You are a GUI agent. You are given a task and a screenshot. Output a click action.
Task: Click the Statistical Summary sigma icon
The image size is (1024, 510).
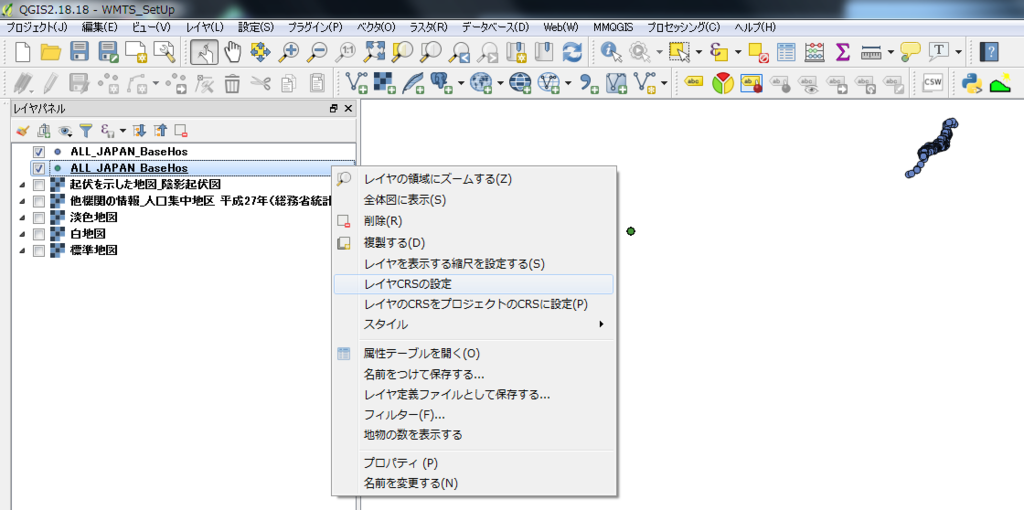click(x=843, y=52)
